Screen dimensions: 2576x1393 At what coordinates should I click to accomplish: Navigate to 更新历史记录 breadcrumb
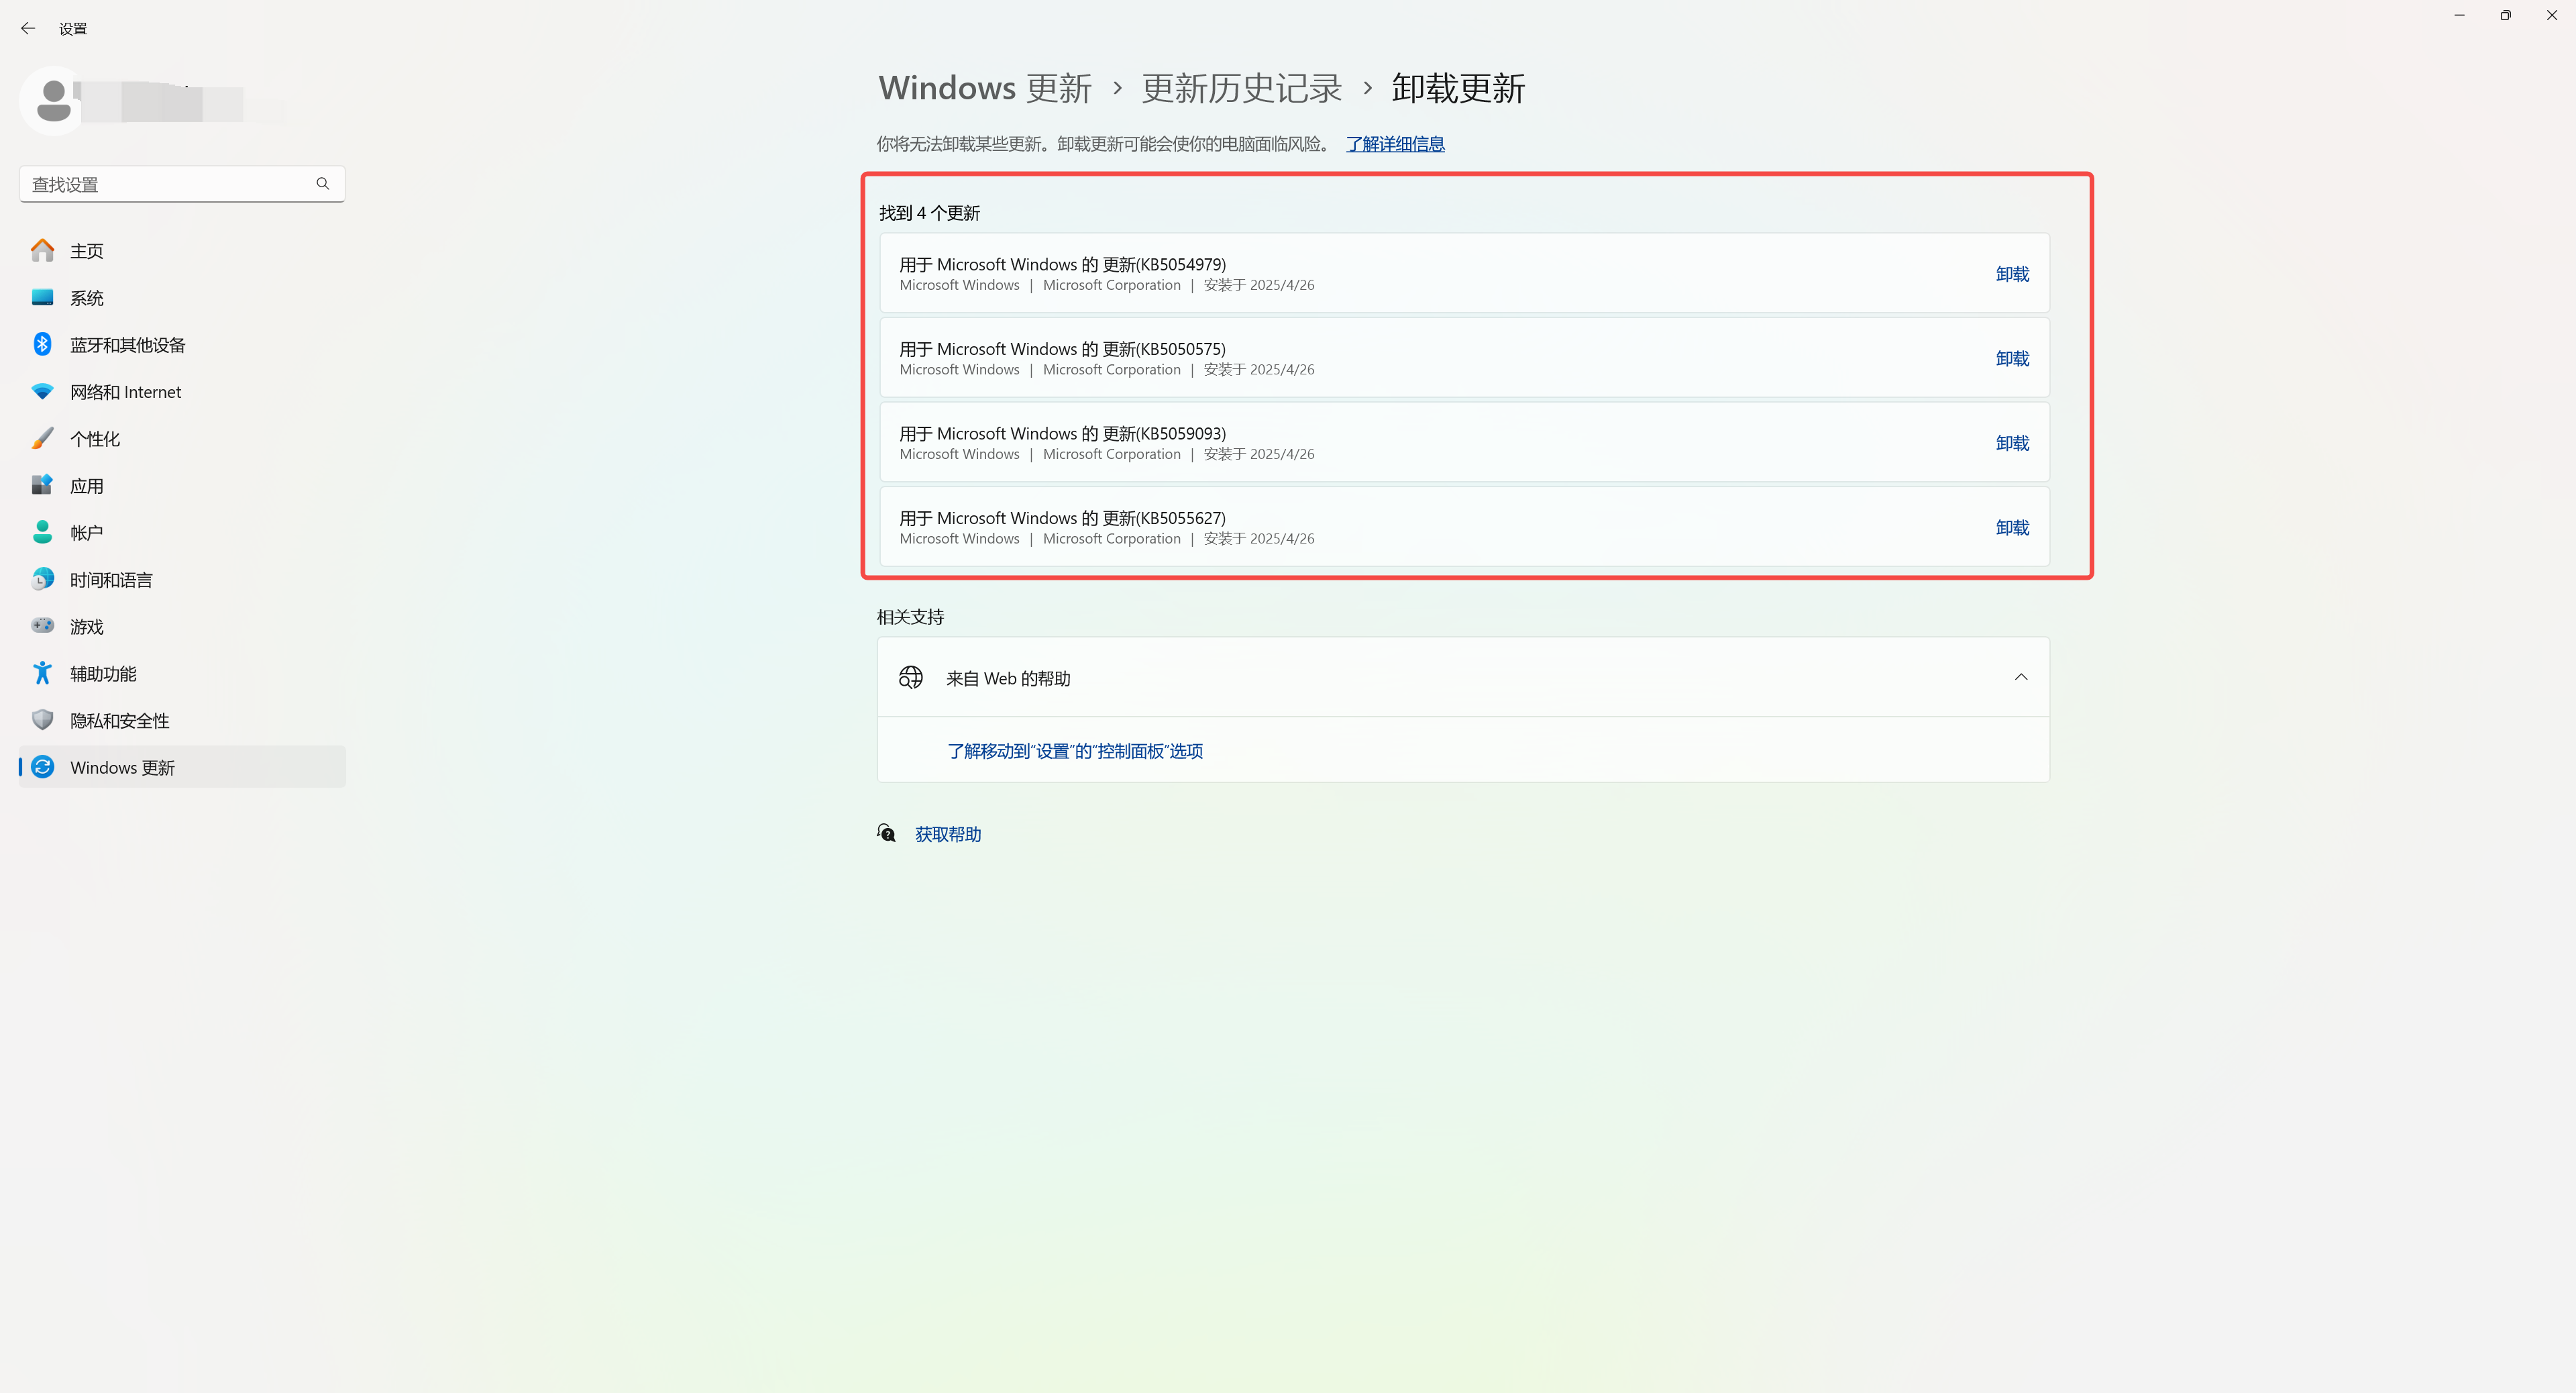click(1241, 88)
